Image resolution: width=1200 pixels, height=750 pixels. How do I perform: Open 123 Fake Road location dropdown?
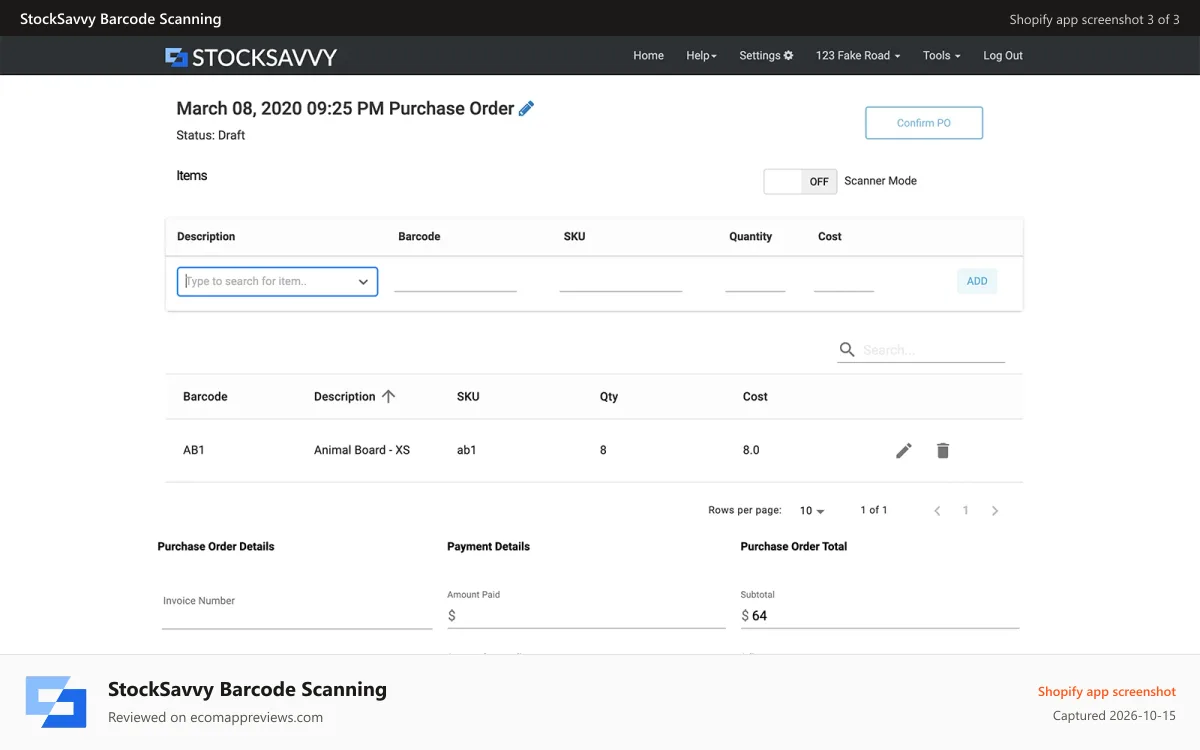pyautogui.click(x=858, y=56)
